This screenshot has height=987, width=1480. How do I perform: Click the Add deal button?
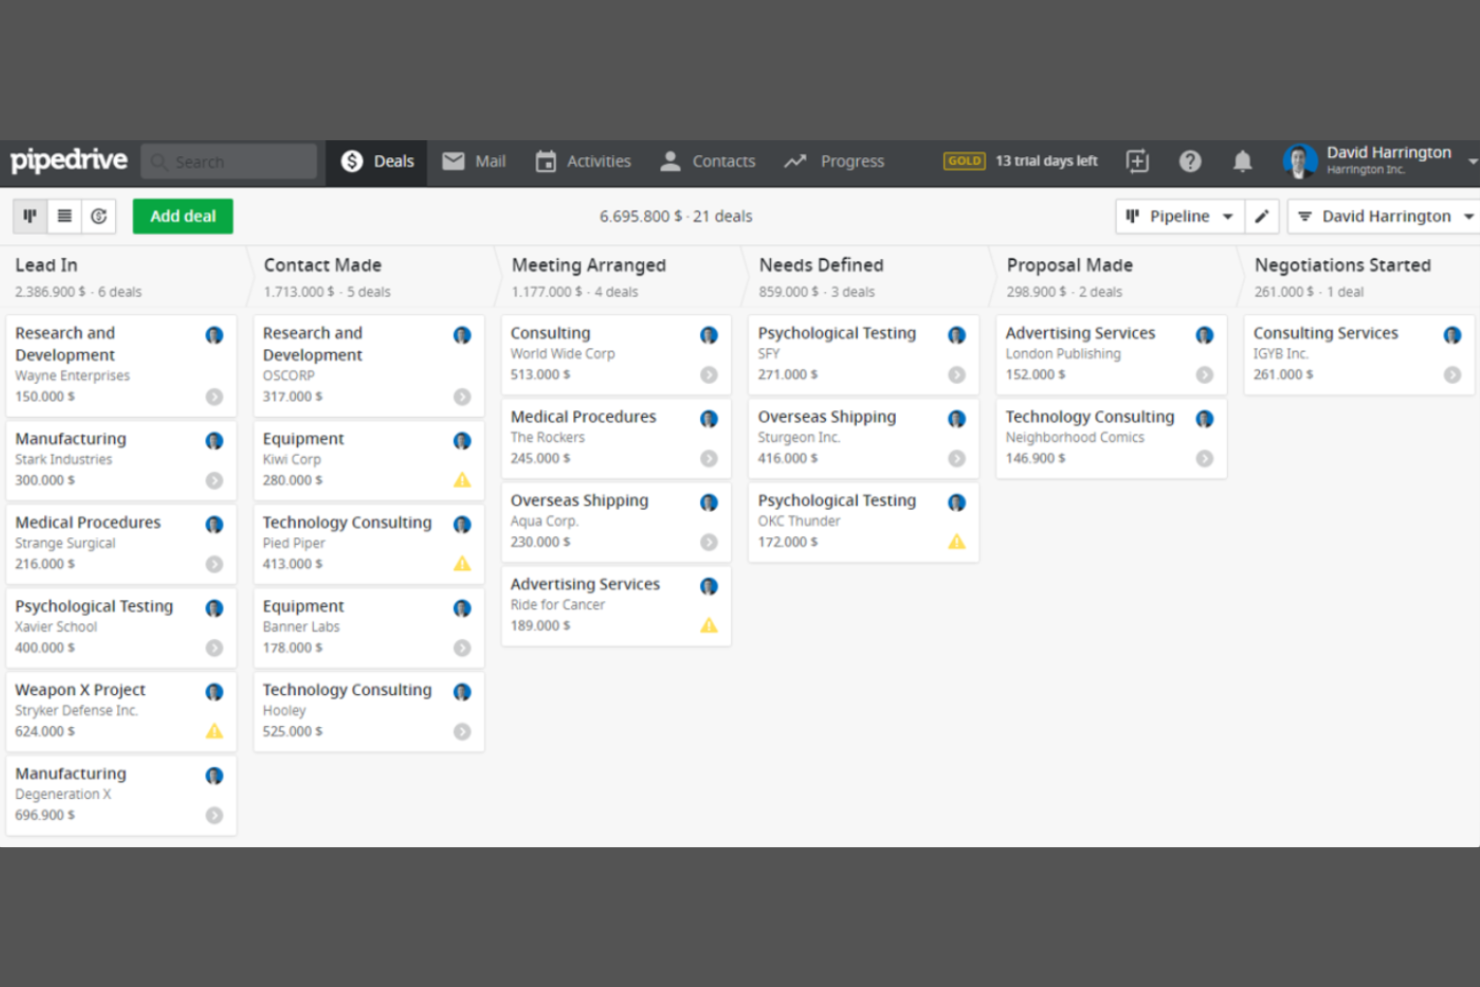click(182, 216)
